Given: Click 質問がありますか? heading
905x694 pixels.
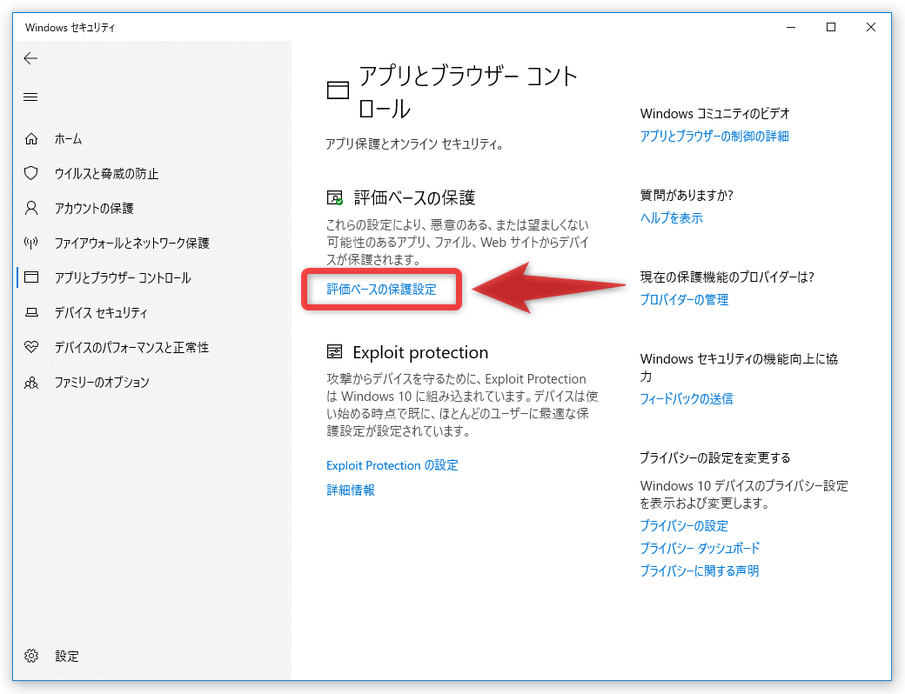Looking at the screenshot, I should [x=686, y=195].
